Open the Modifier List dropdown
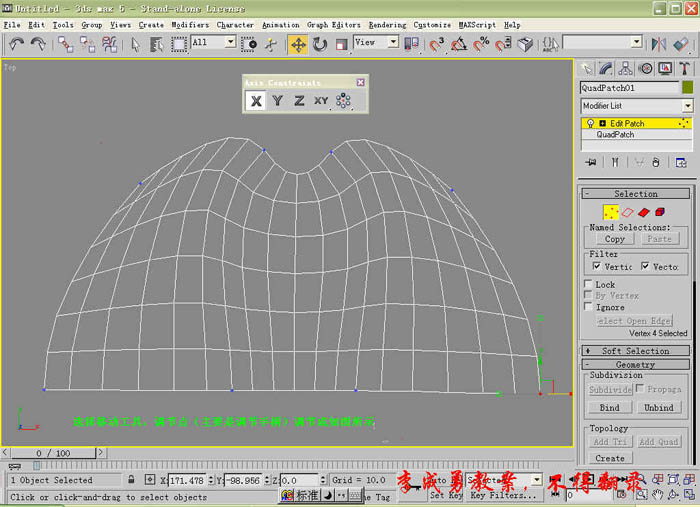 [x=688, y=106]
